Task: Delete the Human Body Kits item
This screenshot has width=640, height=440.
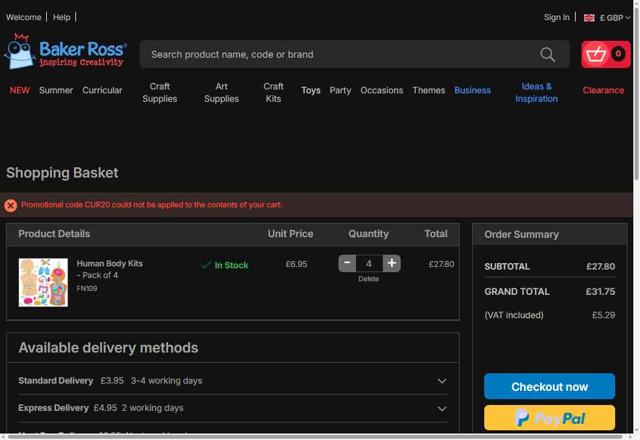Action: (369, 279)
